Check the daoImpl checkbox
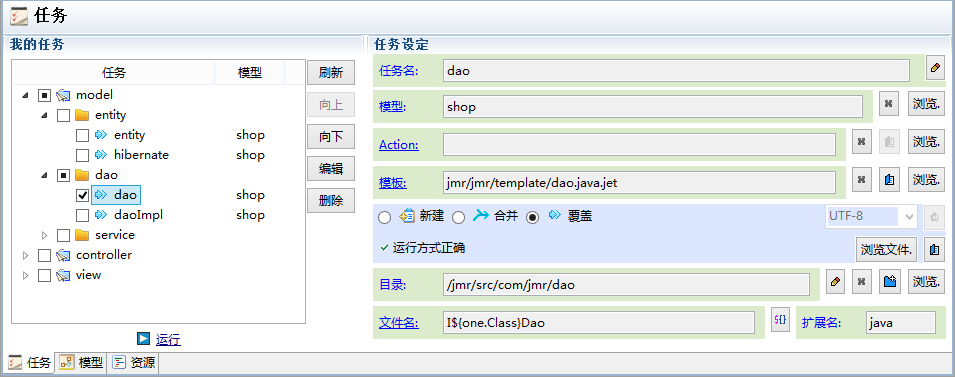Image resolution: width=955 pixels, height=377 pixels. click(82, 216)
